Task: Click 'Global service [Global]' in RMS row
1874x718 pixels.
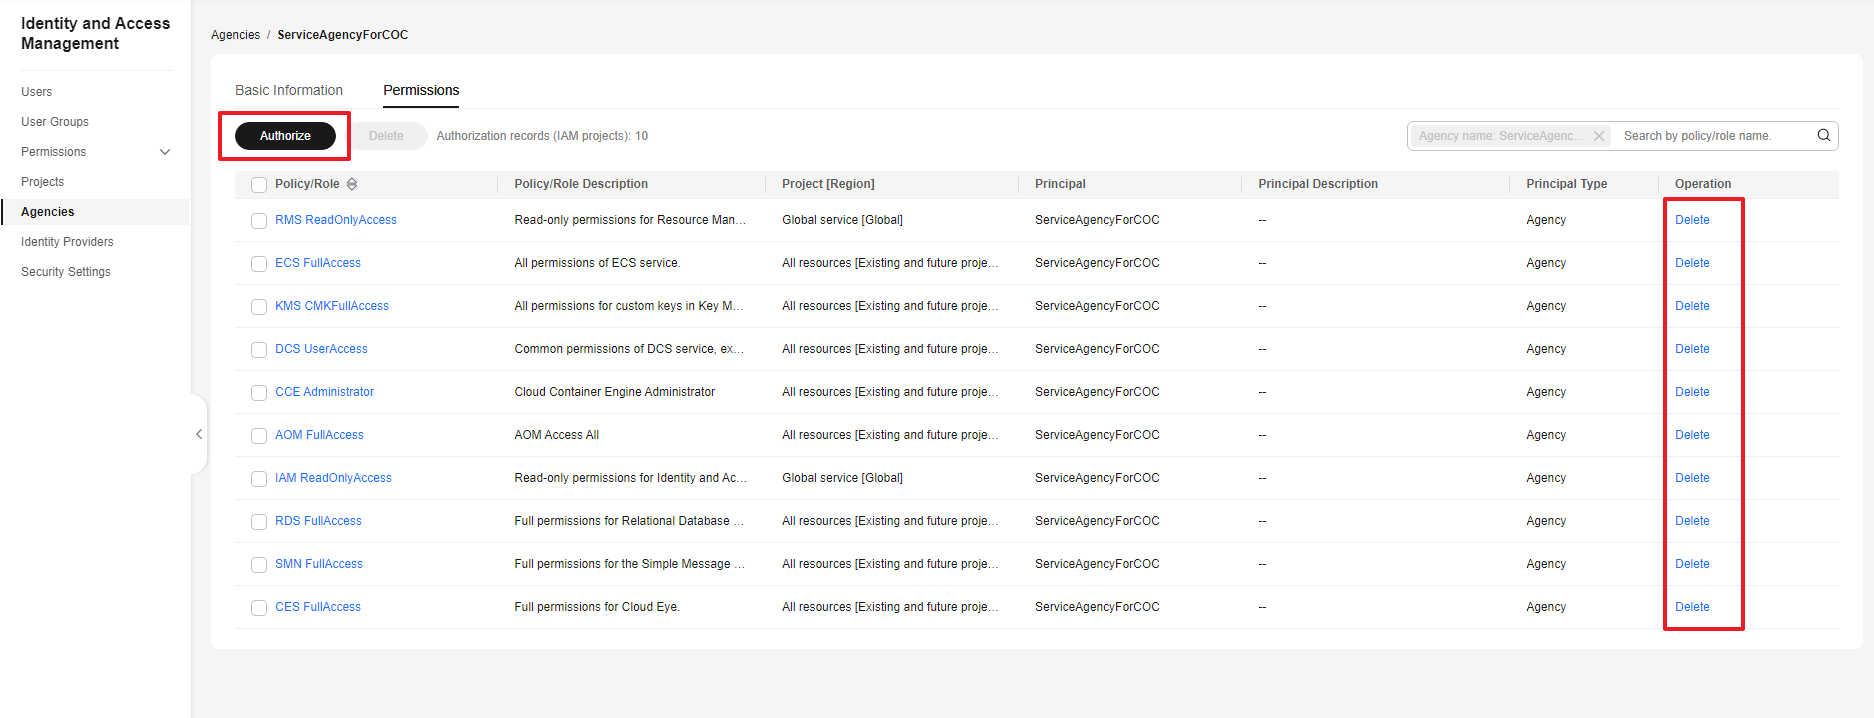Action: tap(842, 220)
